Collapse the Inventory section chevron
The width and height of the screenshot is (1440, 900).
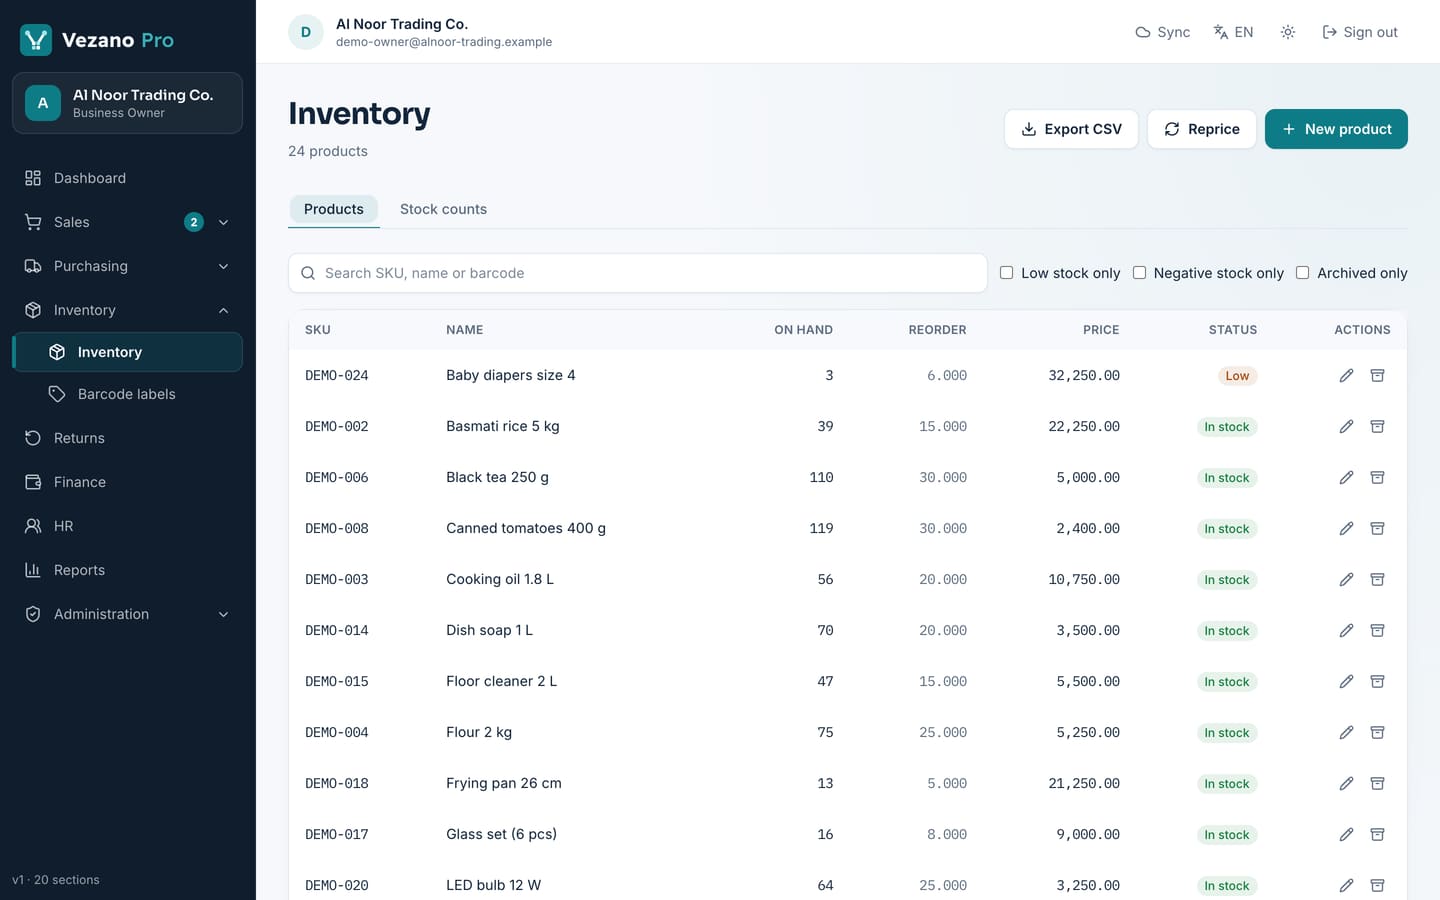pos(224,310)
